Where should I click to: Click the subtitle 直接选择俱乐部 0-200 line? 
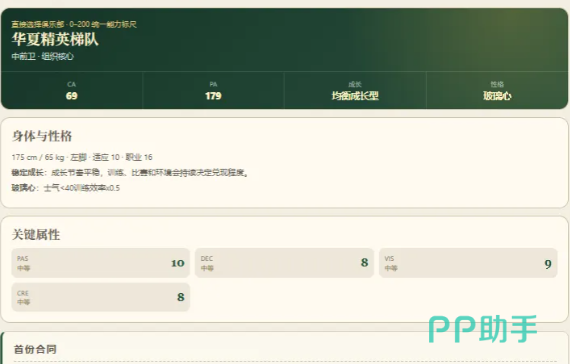pos(74,24)
